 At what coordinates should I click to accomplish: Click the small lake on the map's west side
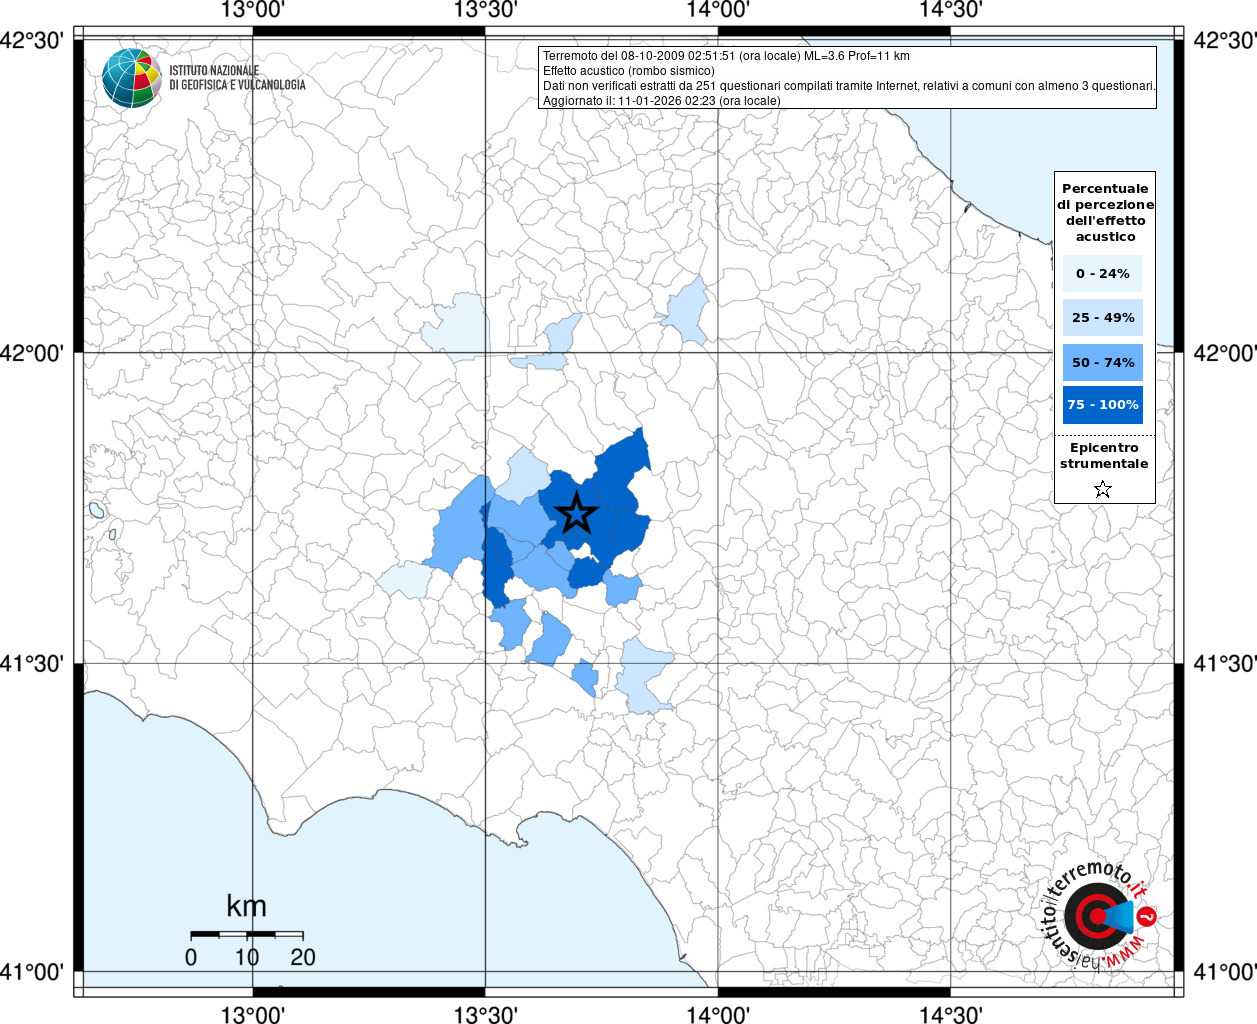97,510
